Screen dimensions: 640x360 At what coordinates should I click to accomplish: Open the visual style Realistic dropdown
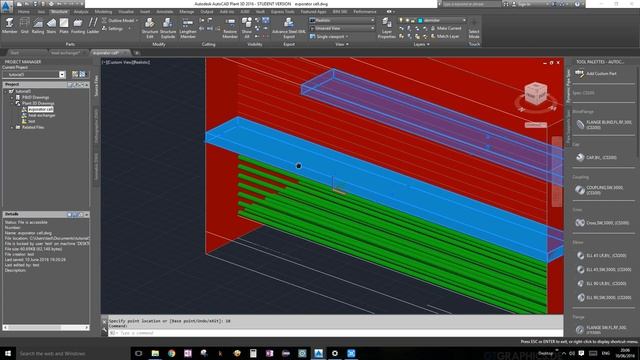pyautogui.click(x=342, y=20)
